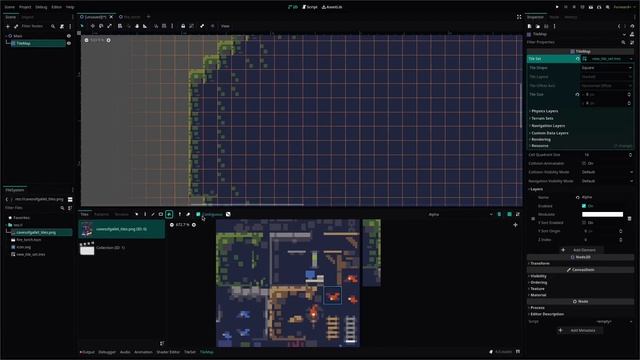Open the Debug menu
The width and height of the screenshot is (640, 360).
click(x=41, y=7)
